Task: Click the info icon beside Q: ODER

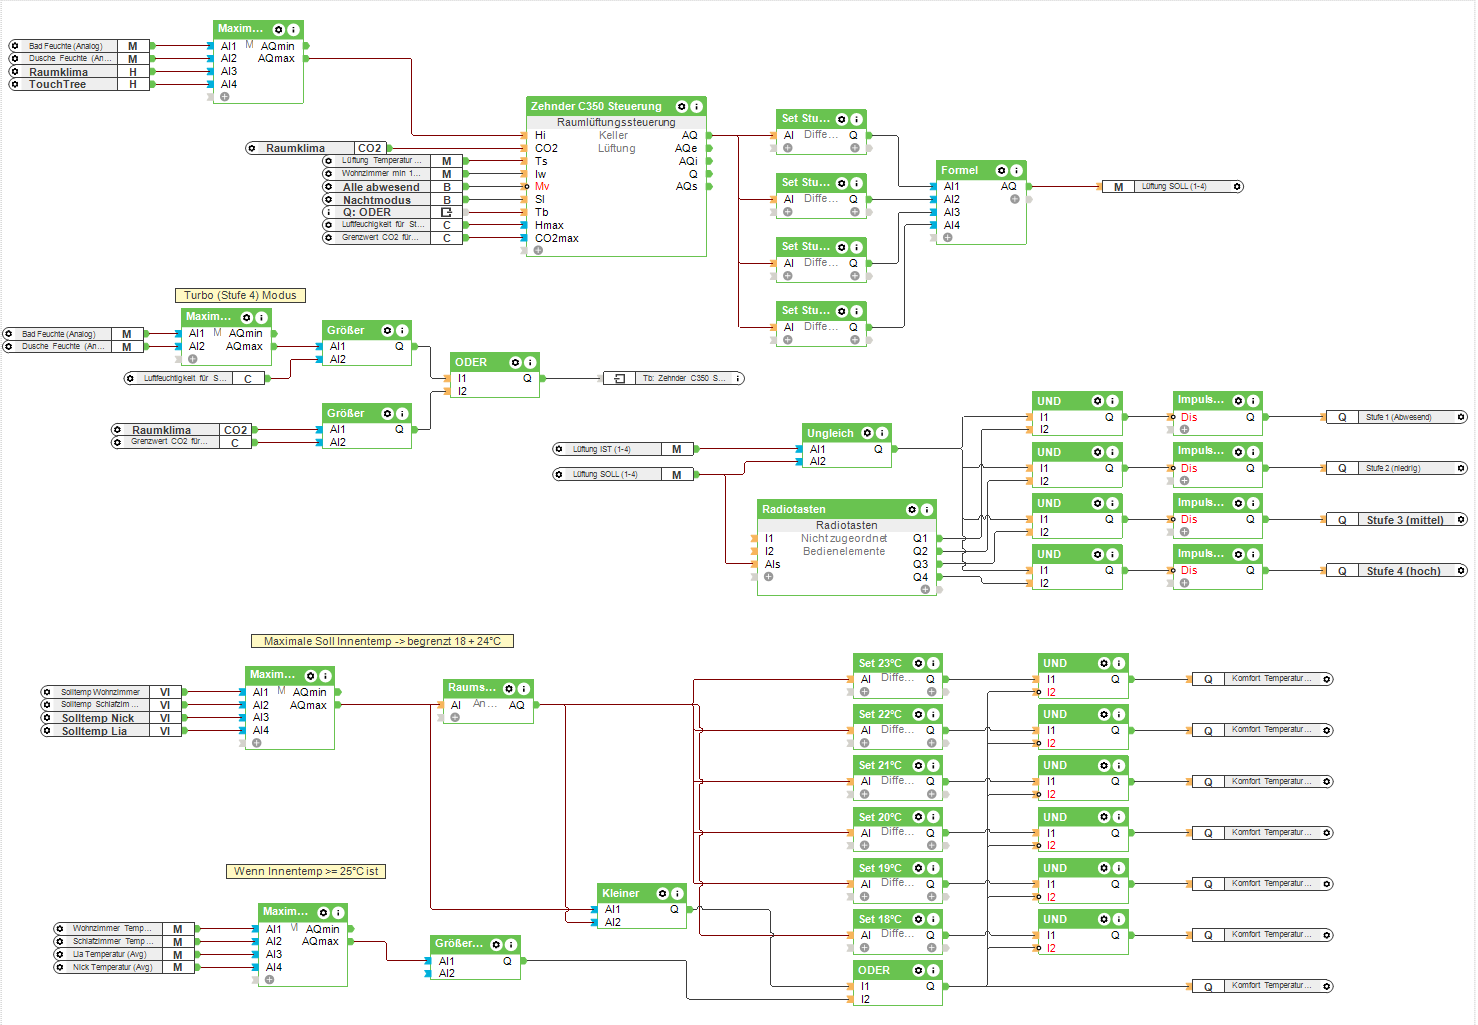Action: [x=328, y=212]
